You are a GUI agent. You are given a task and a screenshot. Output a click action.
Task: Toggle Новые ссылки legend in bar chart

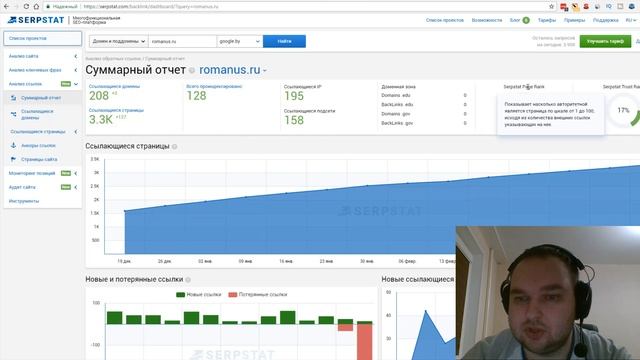click(x=198, y=295)
